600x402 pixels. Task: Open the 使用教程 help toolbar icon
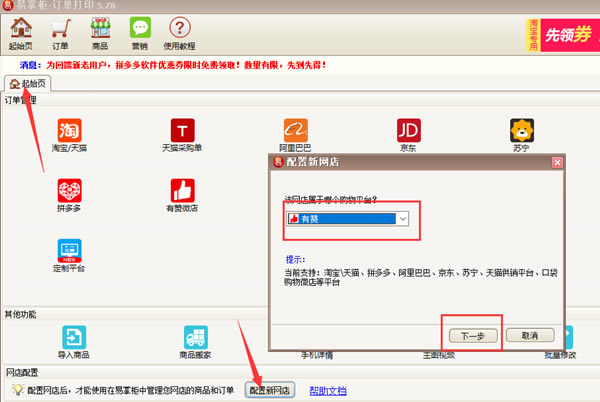[179, 34]
